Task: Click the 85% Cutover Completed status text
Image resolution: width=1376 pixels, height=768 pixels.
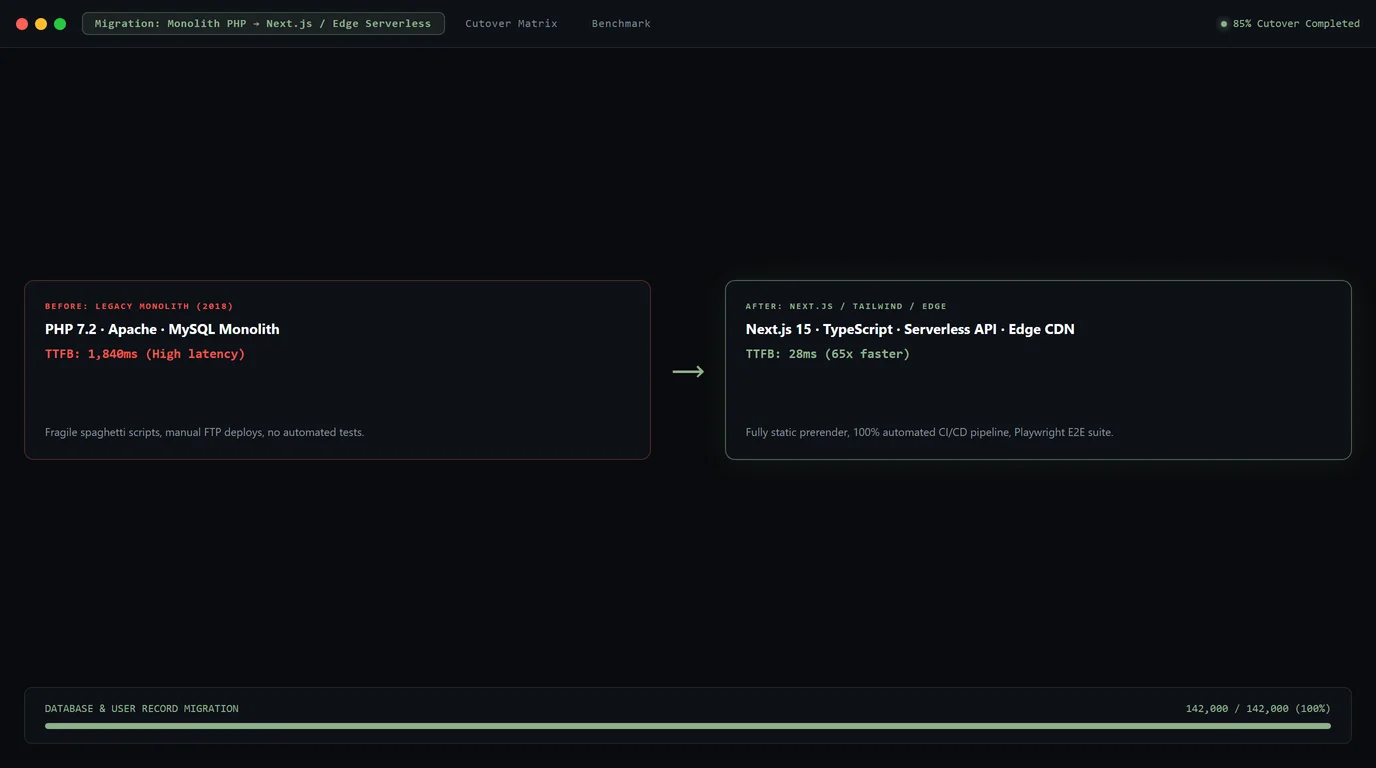Action: [x=1296, y=24]
